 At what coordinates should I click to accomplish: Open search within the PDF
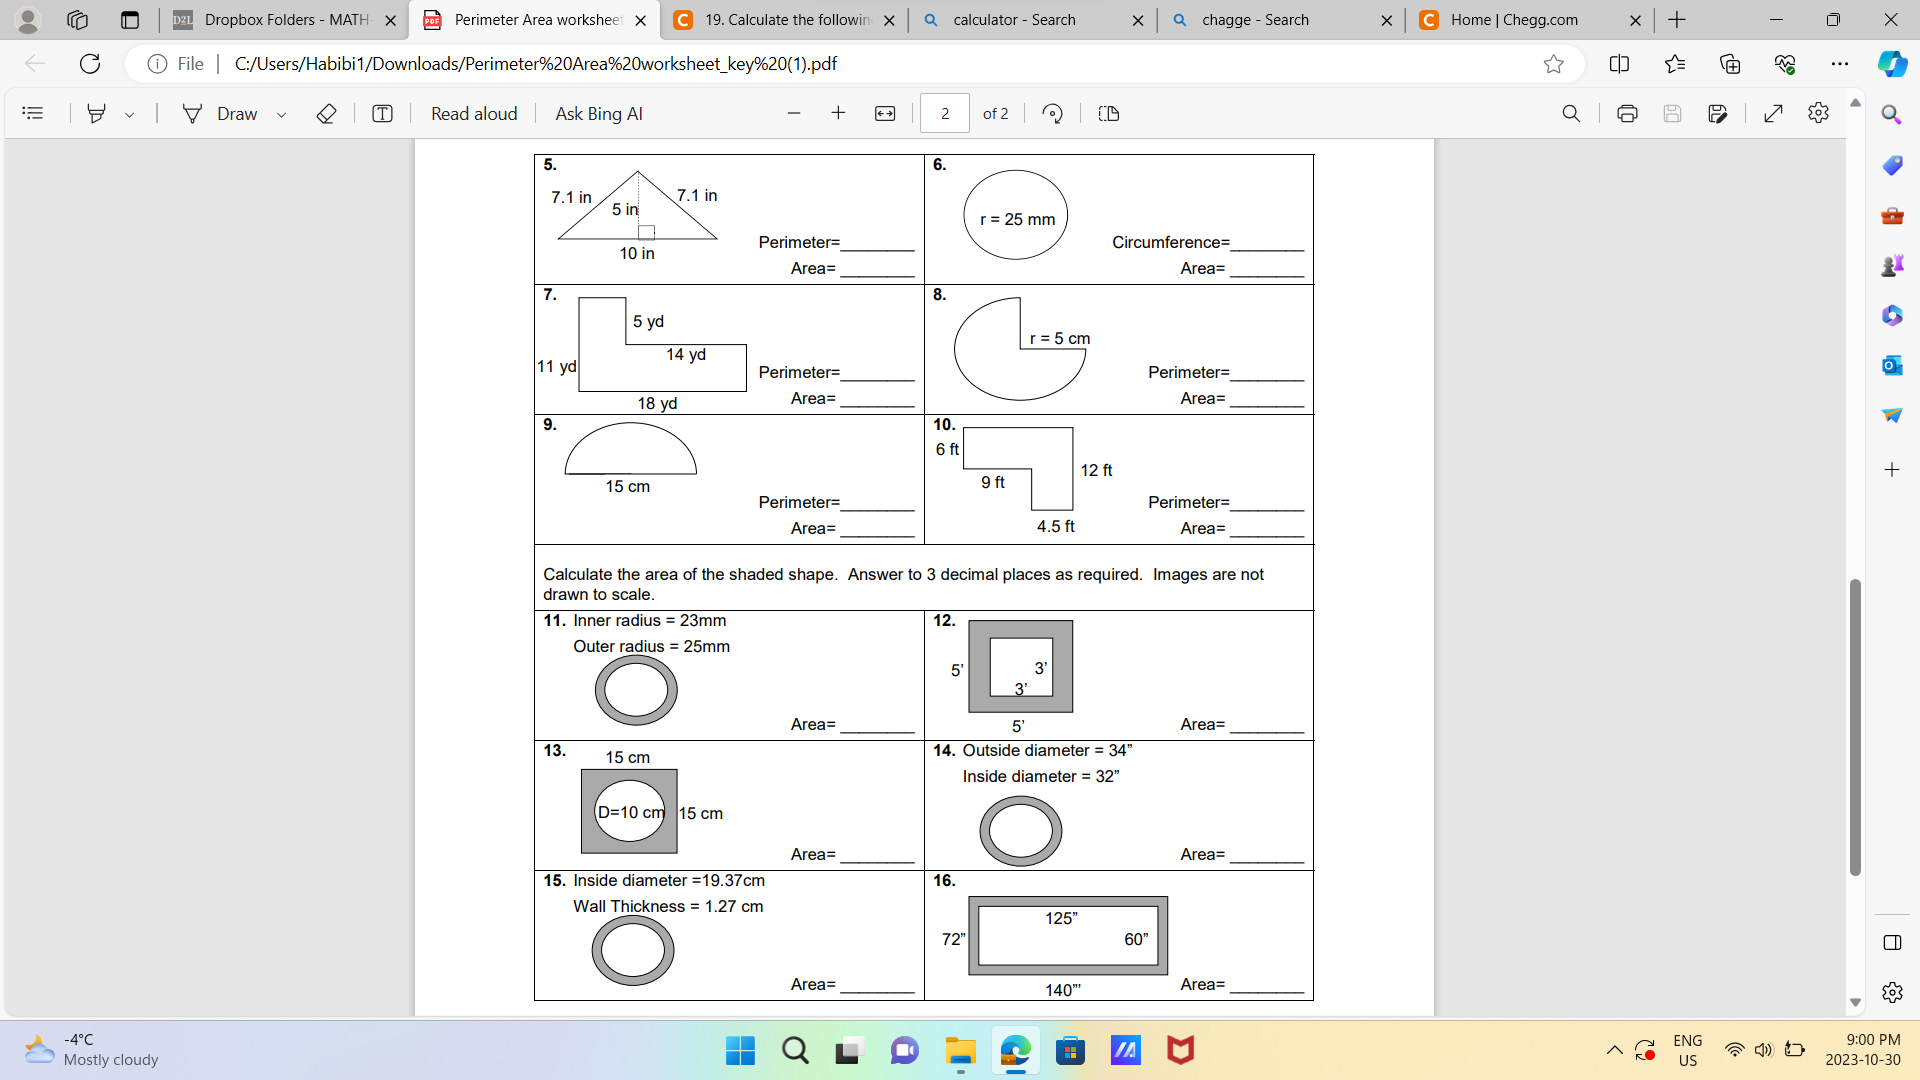tap(1571, 113)
